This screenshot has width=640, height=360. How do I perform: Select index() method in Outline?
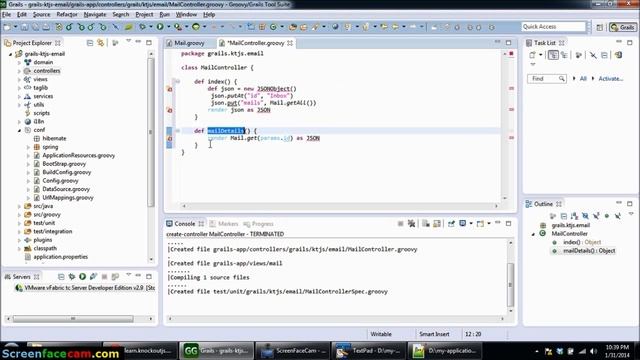(x=582, y=242)
